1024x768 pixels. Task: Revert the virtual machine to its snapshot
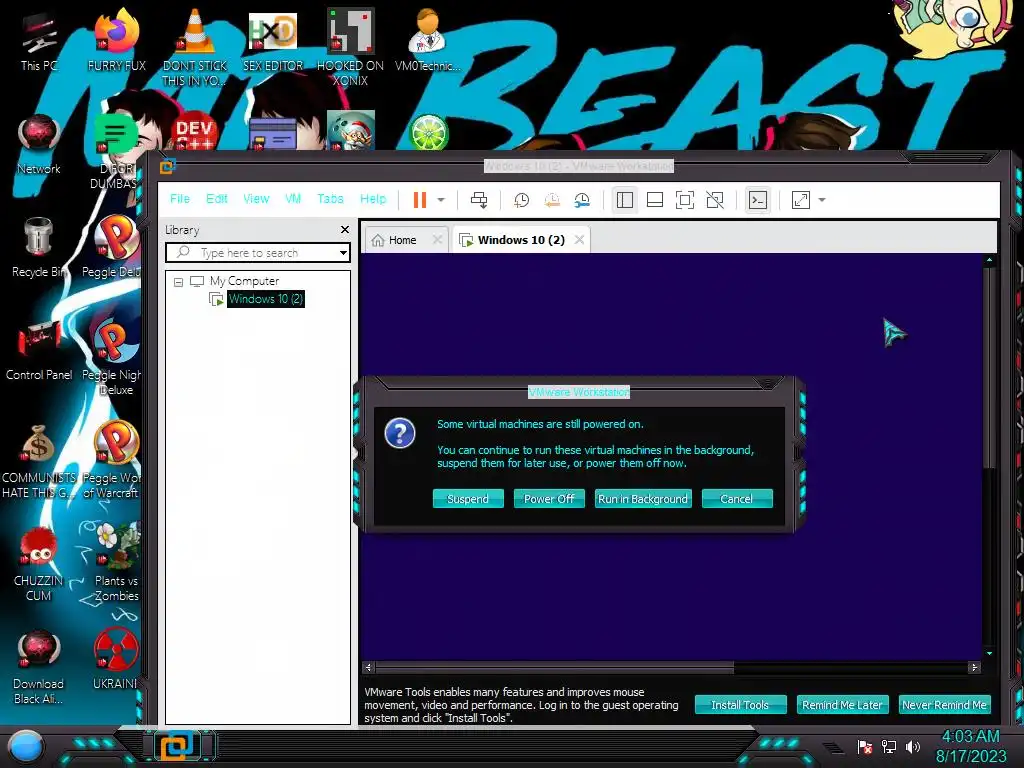click(x=552, y=200)
